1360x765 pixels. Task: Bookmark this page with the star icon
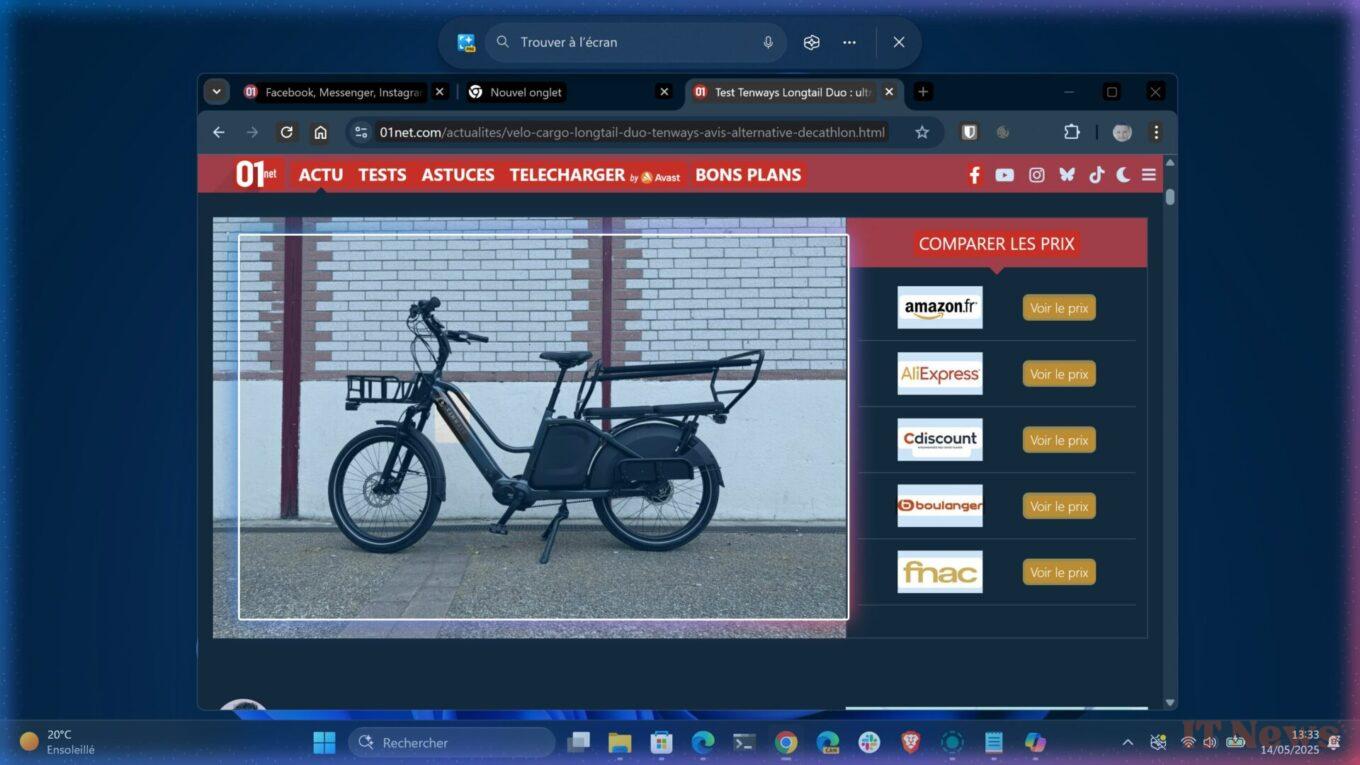pyautogui.click(x=922, y=132)
